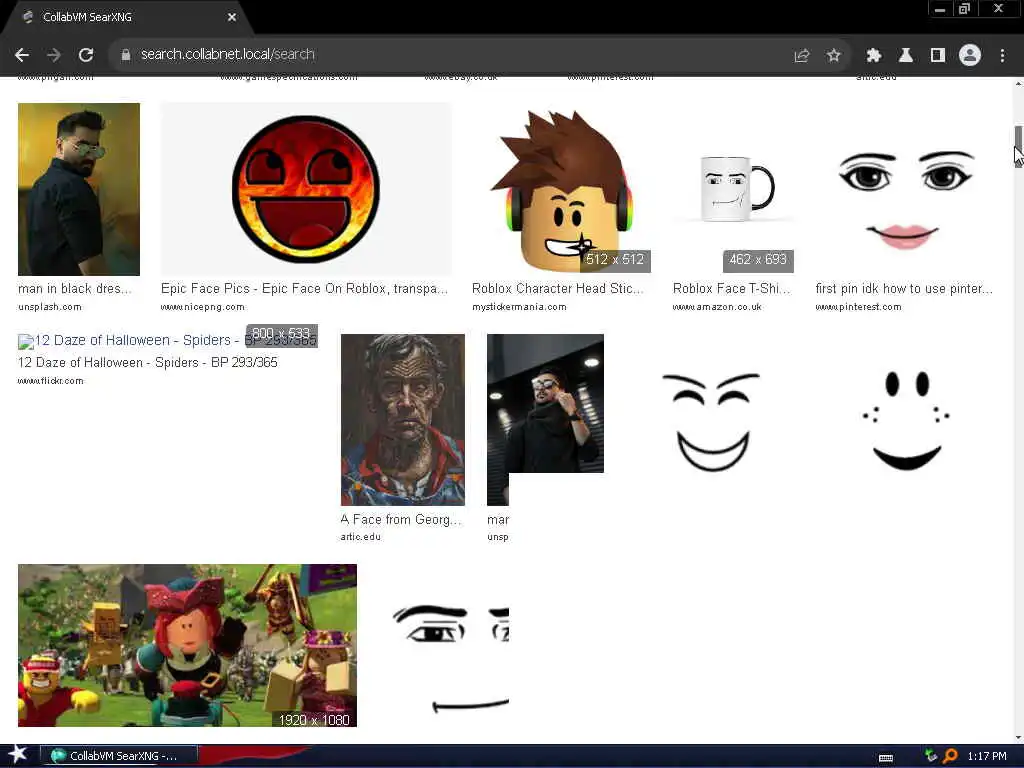
Task: Share this page via share icon
Action: (x=802, y=56)
